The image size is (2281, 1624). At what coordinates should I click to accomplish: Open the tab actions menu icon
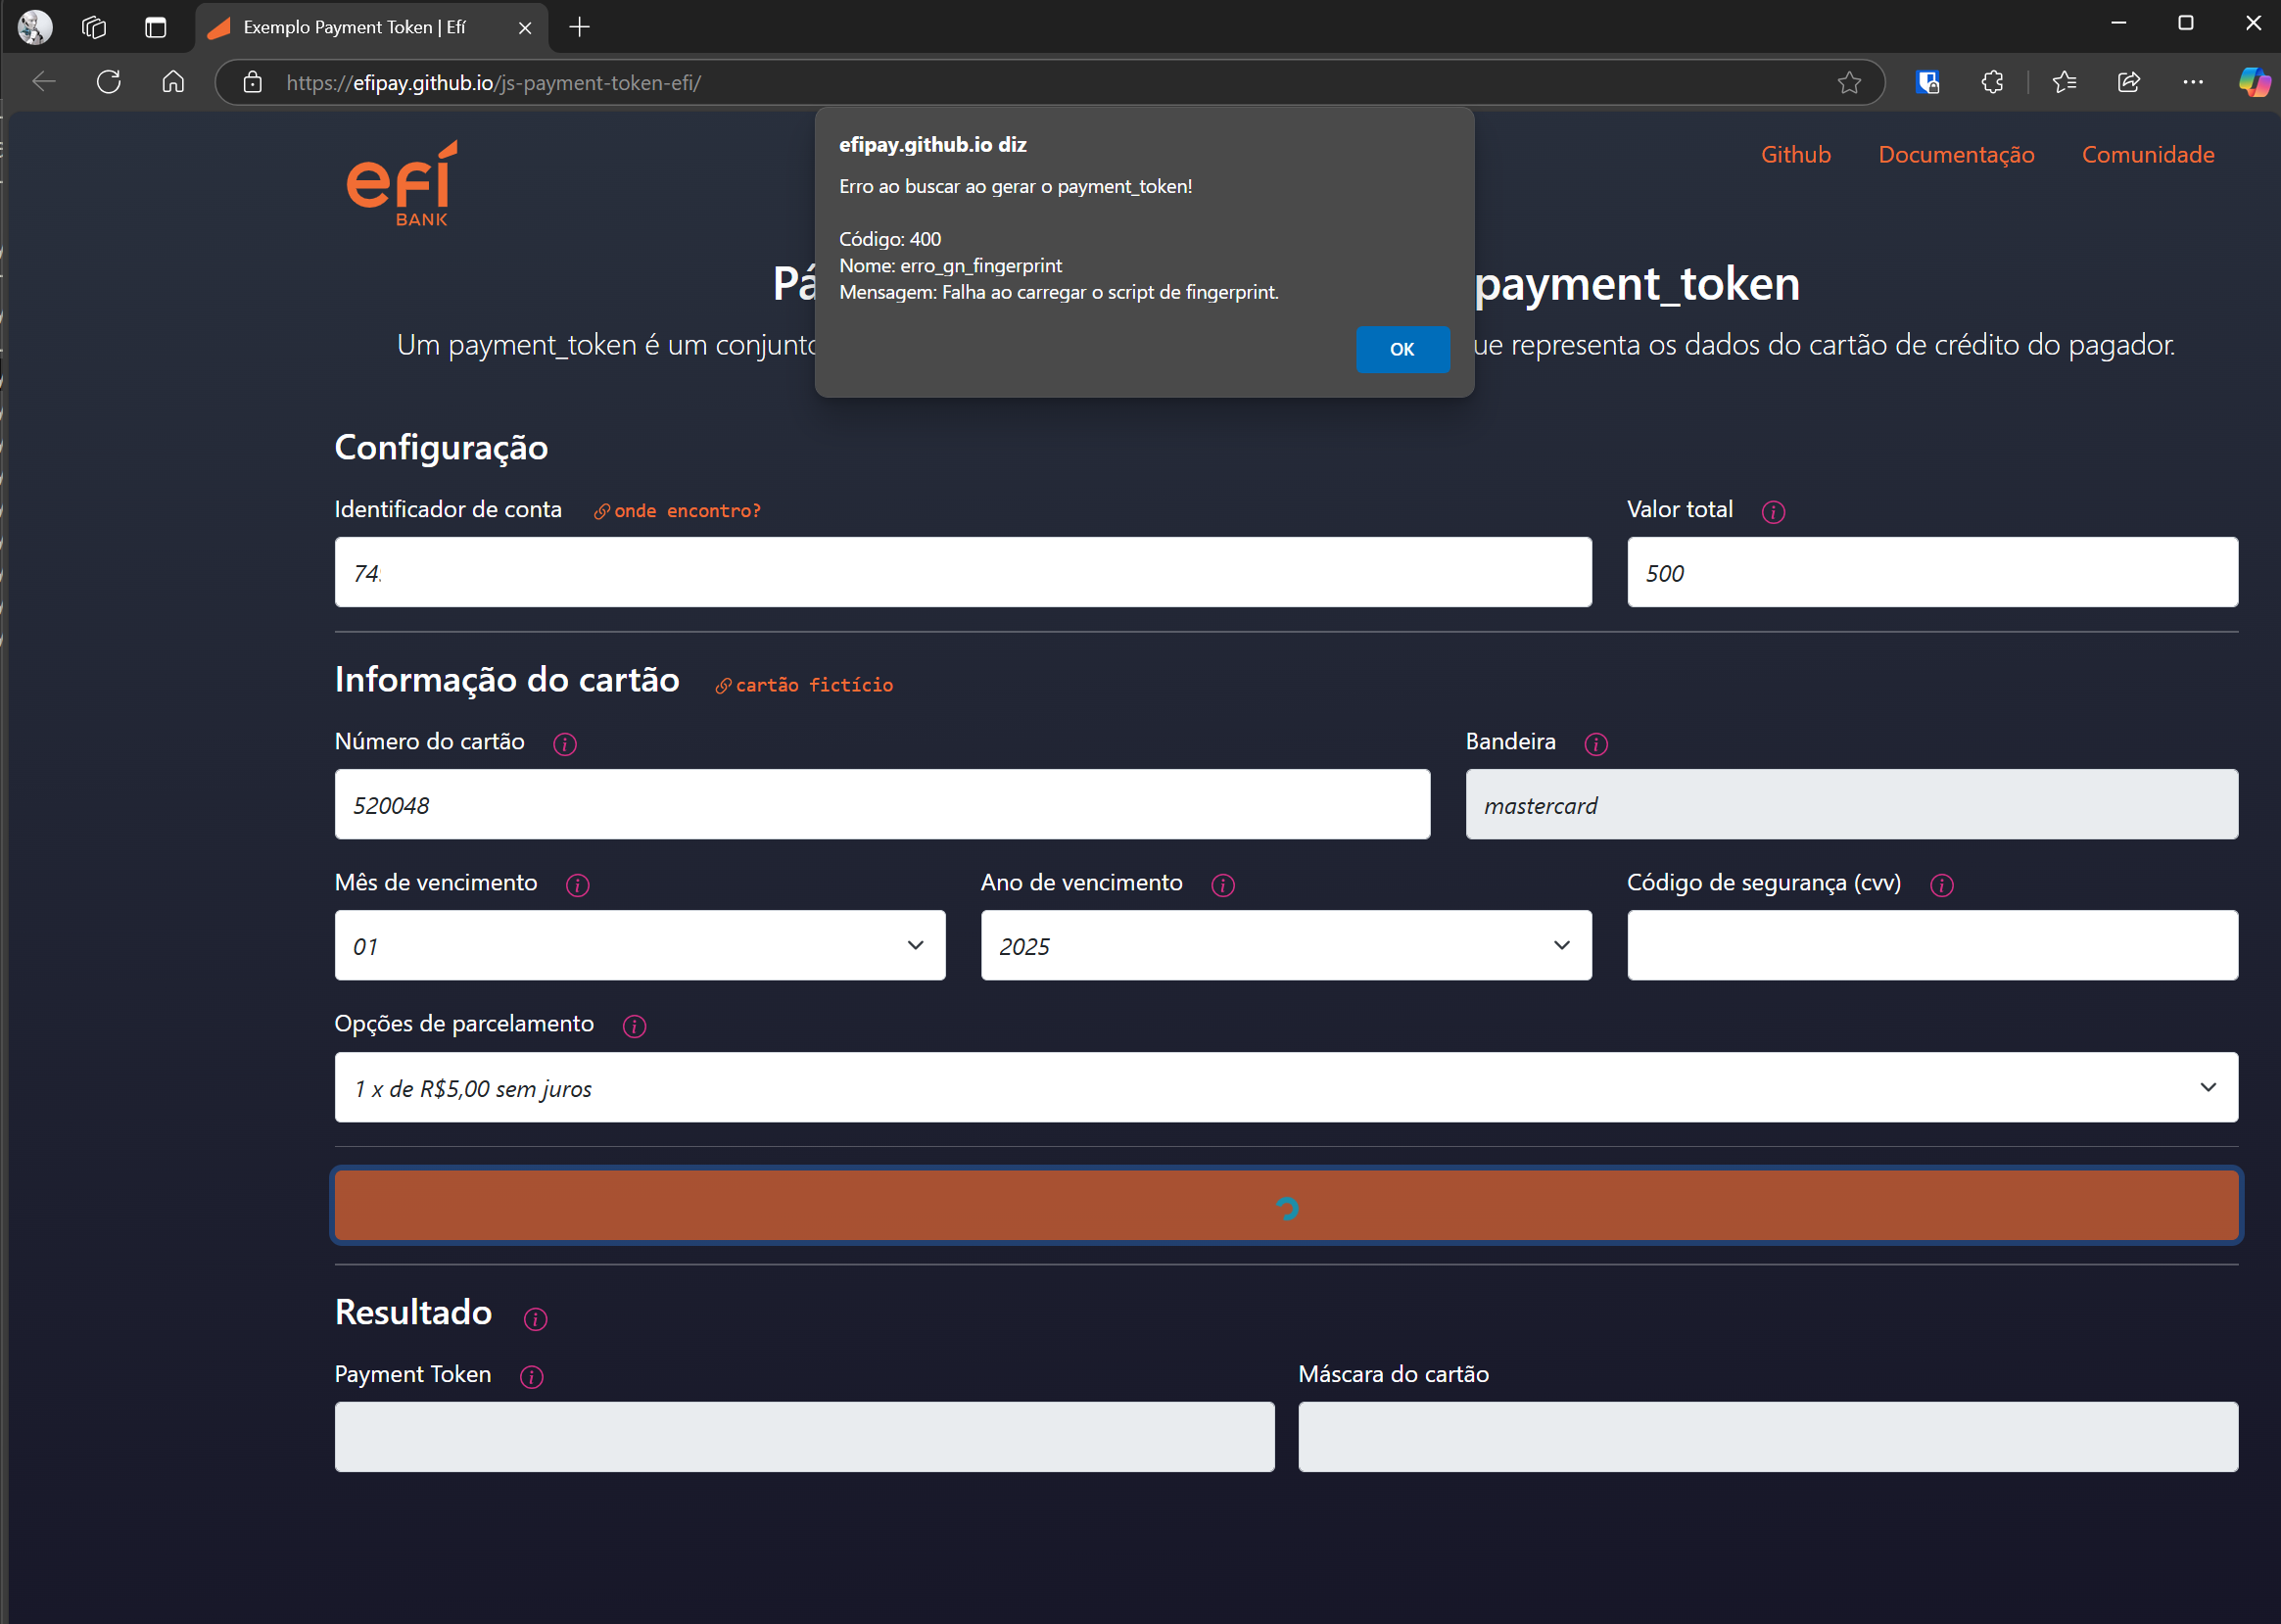pyautogui.click(x=155, y=27)
